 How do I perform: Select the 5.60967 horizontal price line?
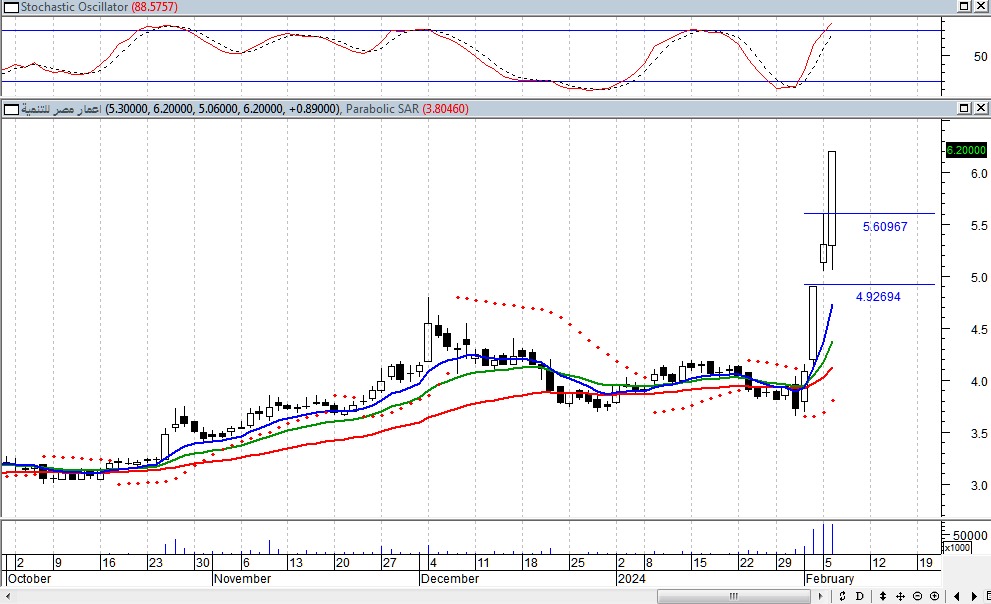[x=868, y=213]
